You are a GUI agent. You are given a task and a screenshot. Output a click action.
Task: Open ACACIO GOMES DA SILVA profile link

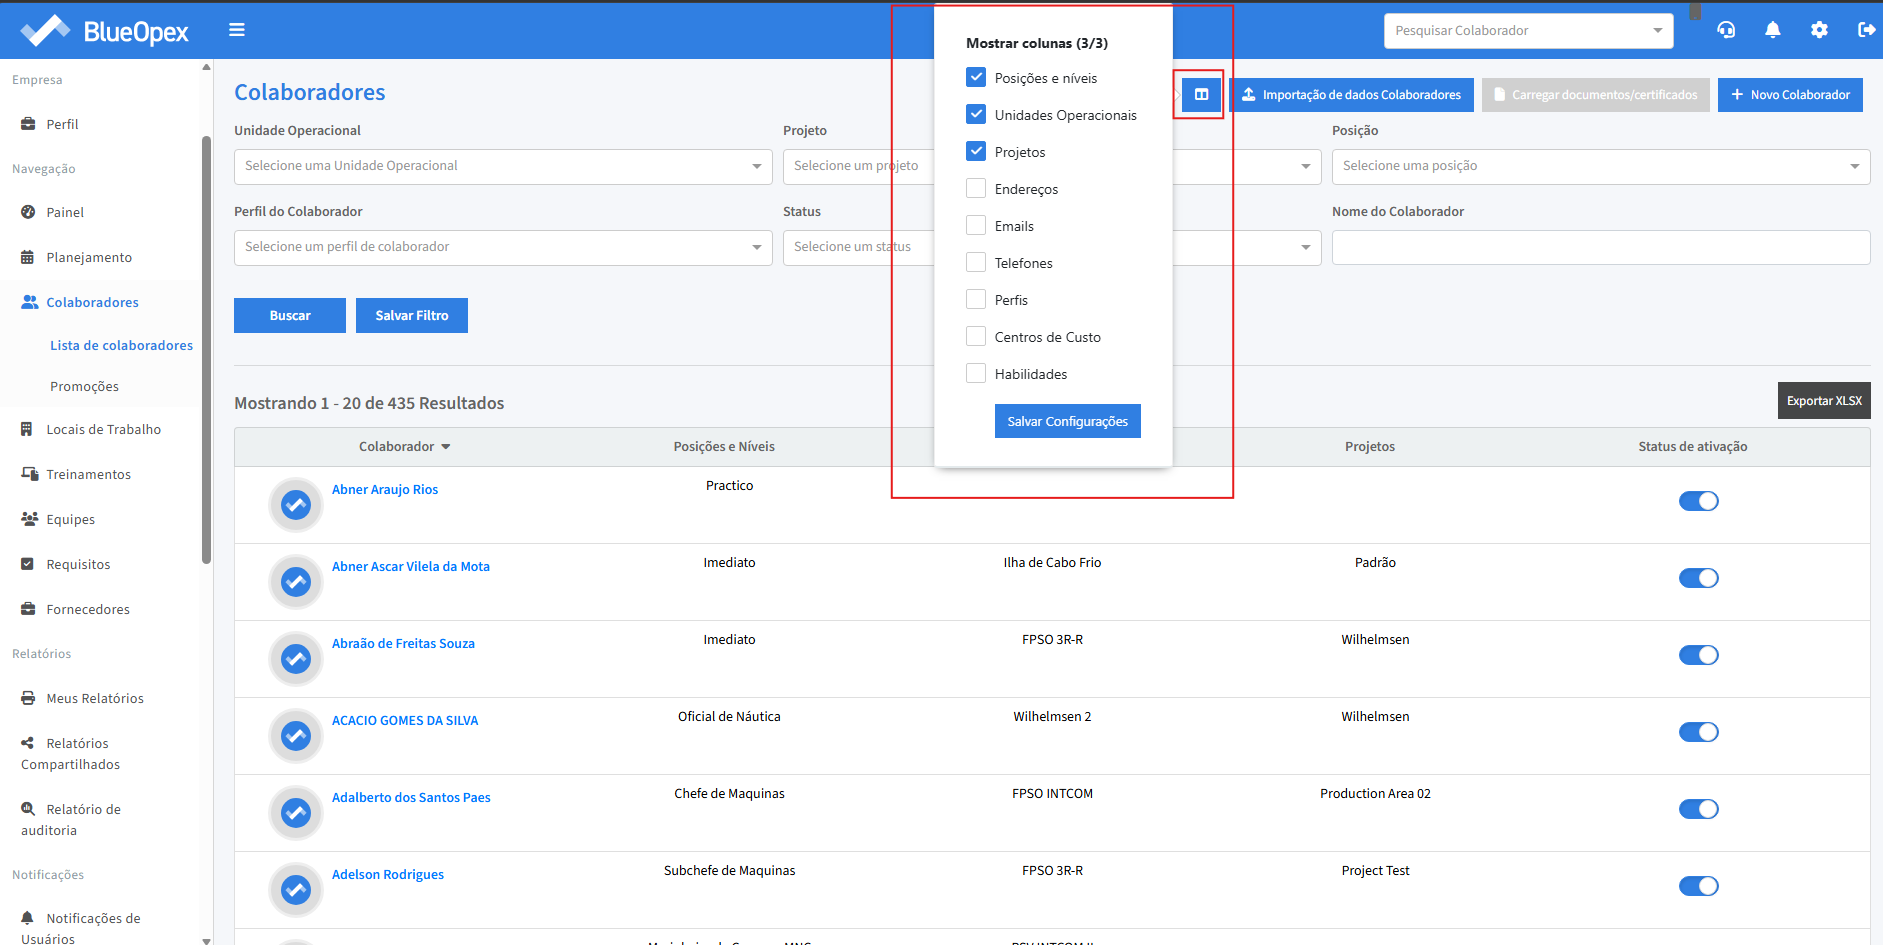click(x=405, y=720)
